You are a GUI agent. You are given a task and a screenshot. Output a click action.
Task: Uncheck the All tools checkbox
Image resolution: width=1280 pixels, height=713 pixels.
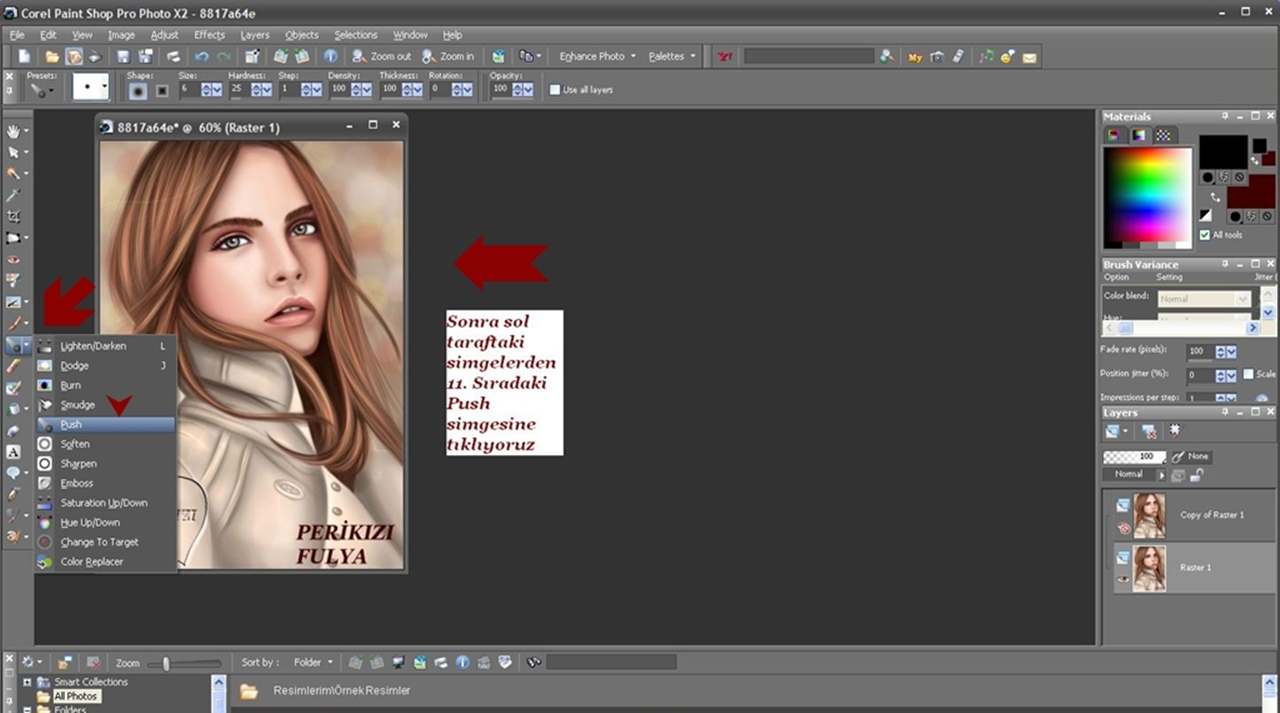click(x=1204, y=235)
